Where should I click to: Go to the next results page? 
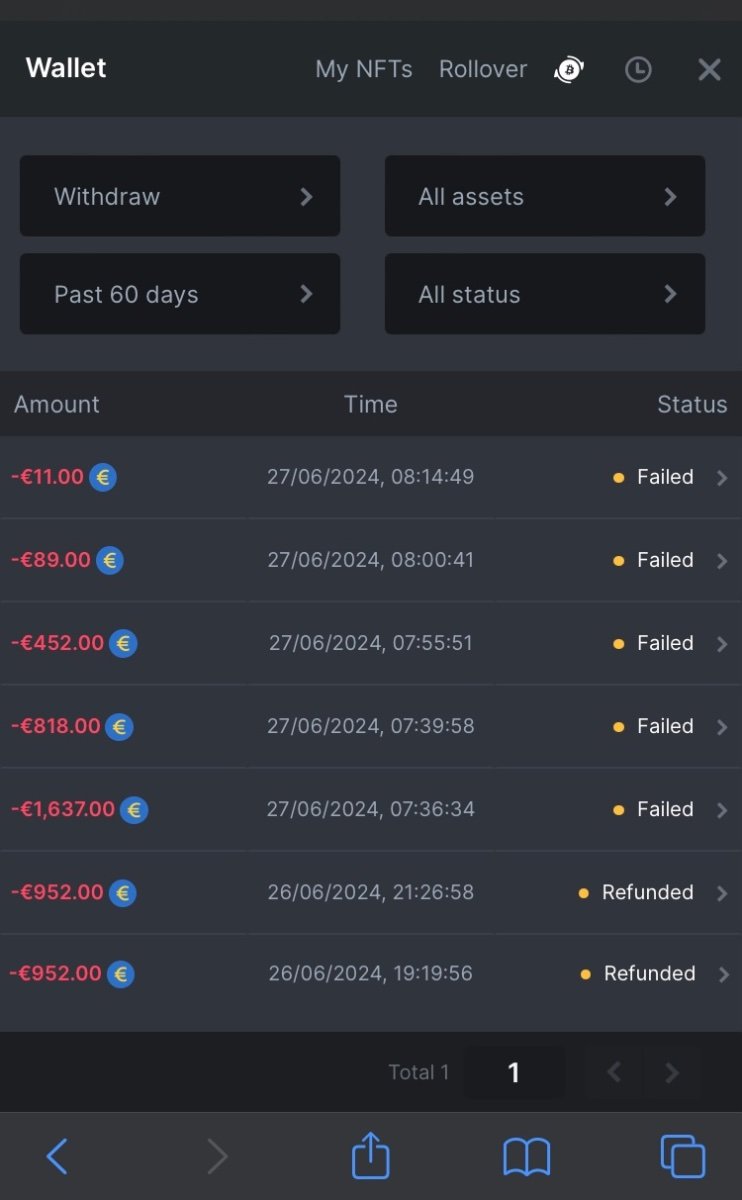coord(672,1073)
